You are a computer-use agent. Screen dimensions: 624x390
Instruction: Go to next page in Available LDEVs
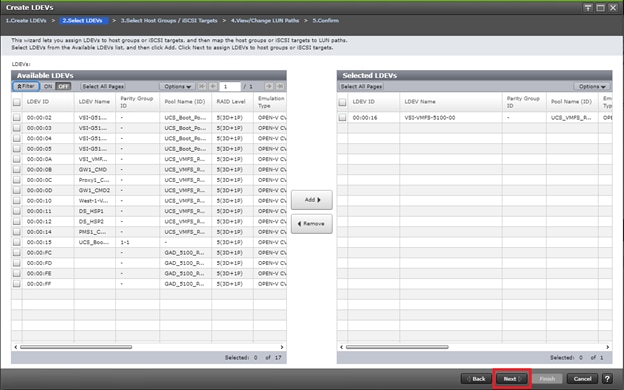tap(269, 86)
